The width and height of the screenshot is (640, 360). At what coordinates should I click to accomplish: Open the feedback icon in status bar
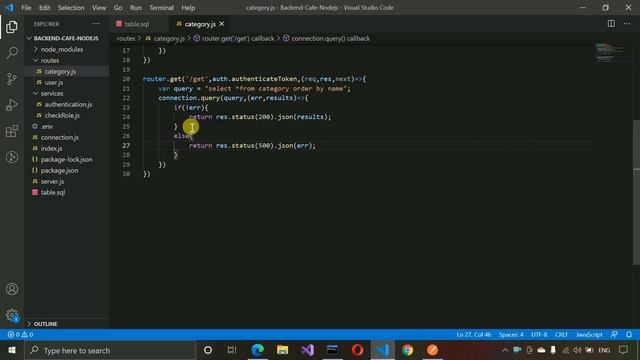pyautogui.click(x=614, y=334)
